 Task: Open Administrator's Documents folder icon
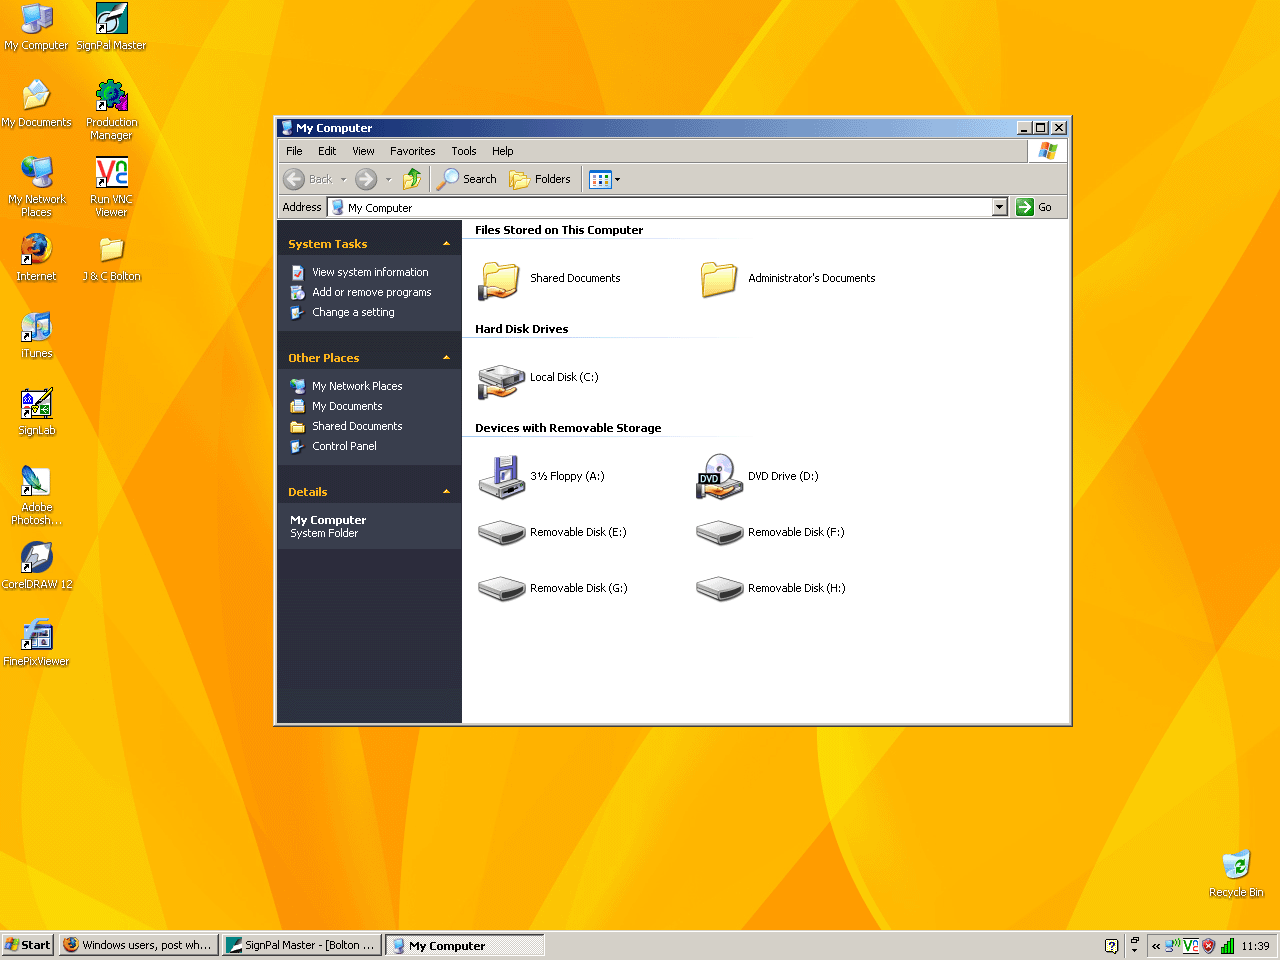click(x=718, y=279)
